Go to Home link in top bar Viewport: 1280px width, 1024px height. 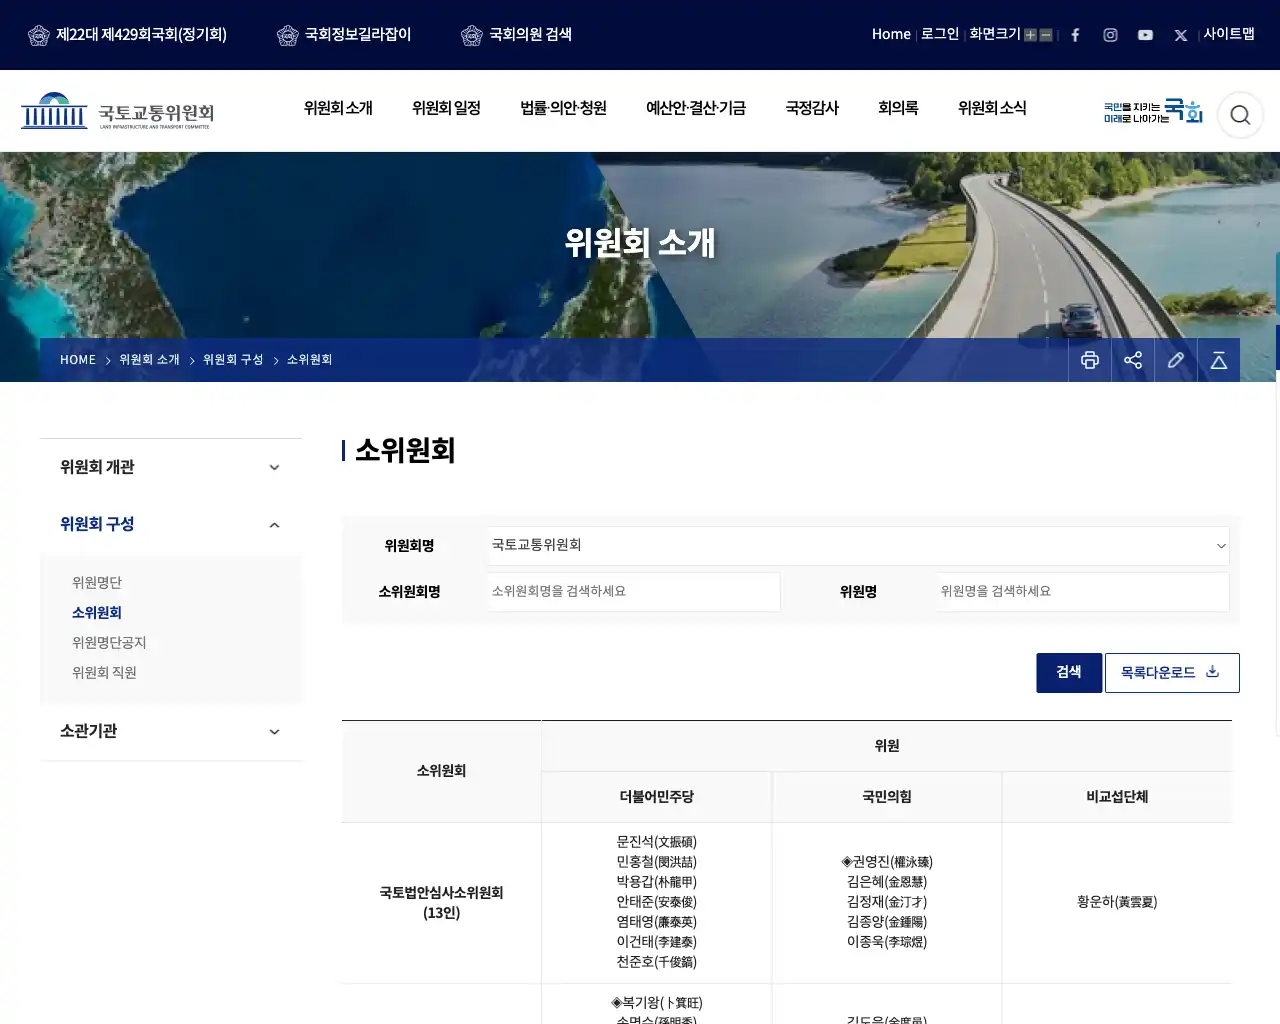891,34
